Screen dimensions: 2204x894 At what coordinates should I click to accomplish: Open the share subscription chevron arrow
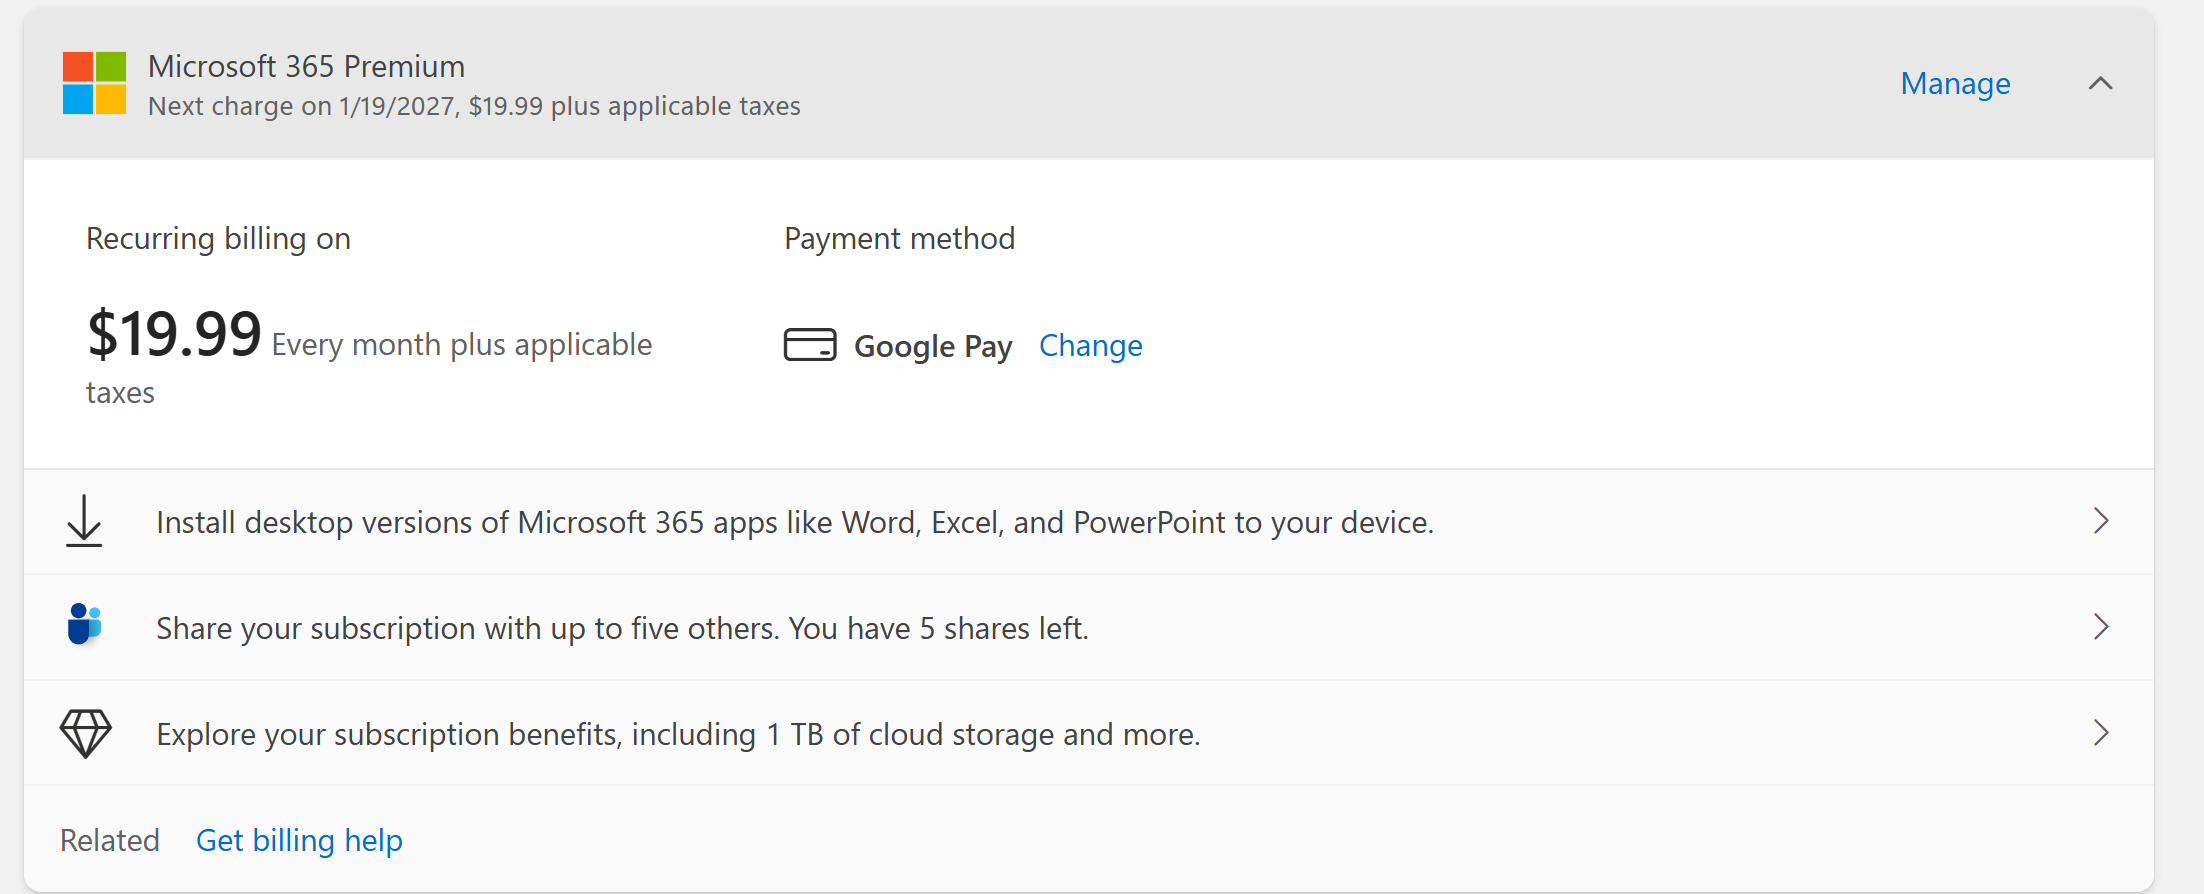[x=2101, y=627]
